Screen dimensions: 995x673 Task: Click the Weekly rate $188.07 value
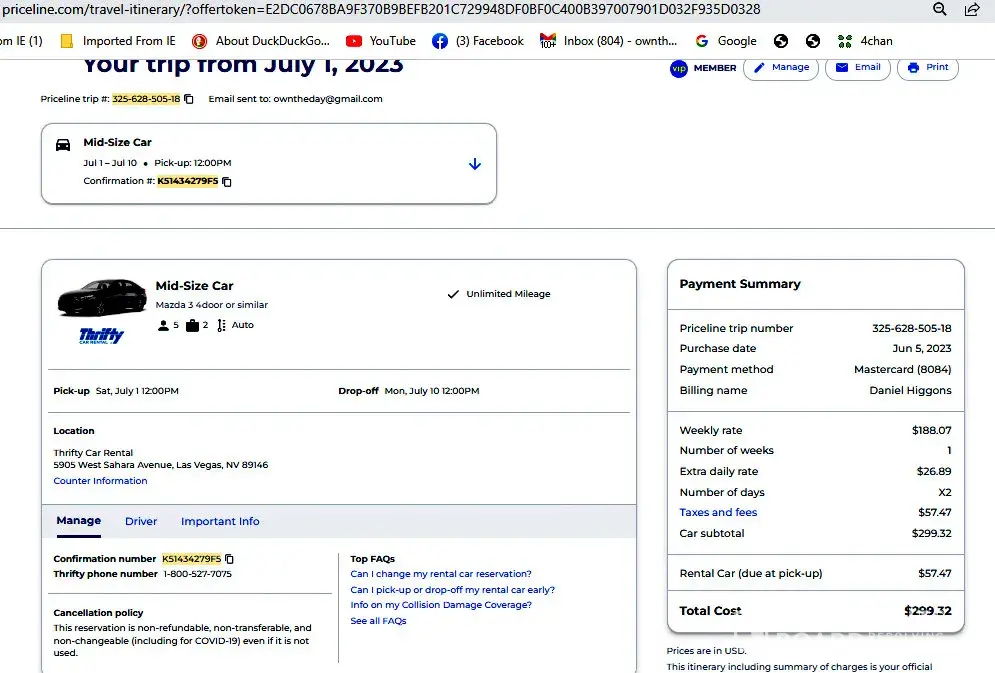point(932,430)
